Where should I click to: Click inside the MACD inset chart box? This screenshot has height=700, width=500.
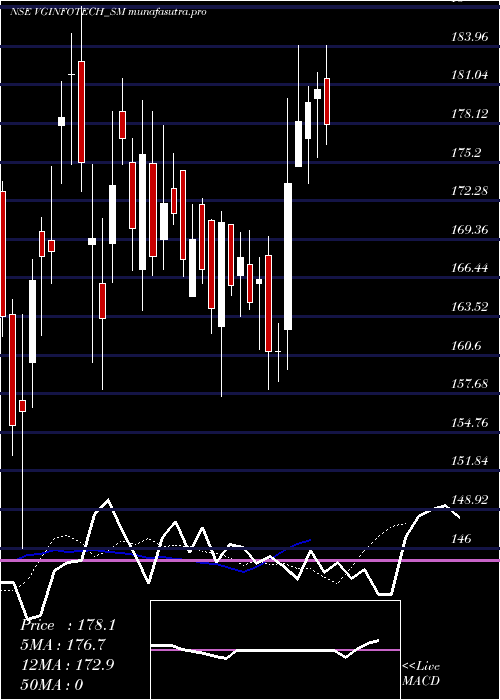[275, 650]
